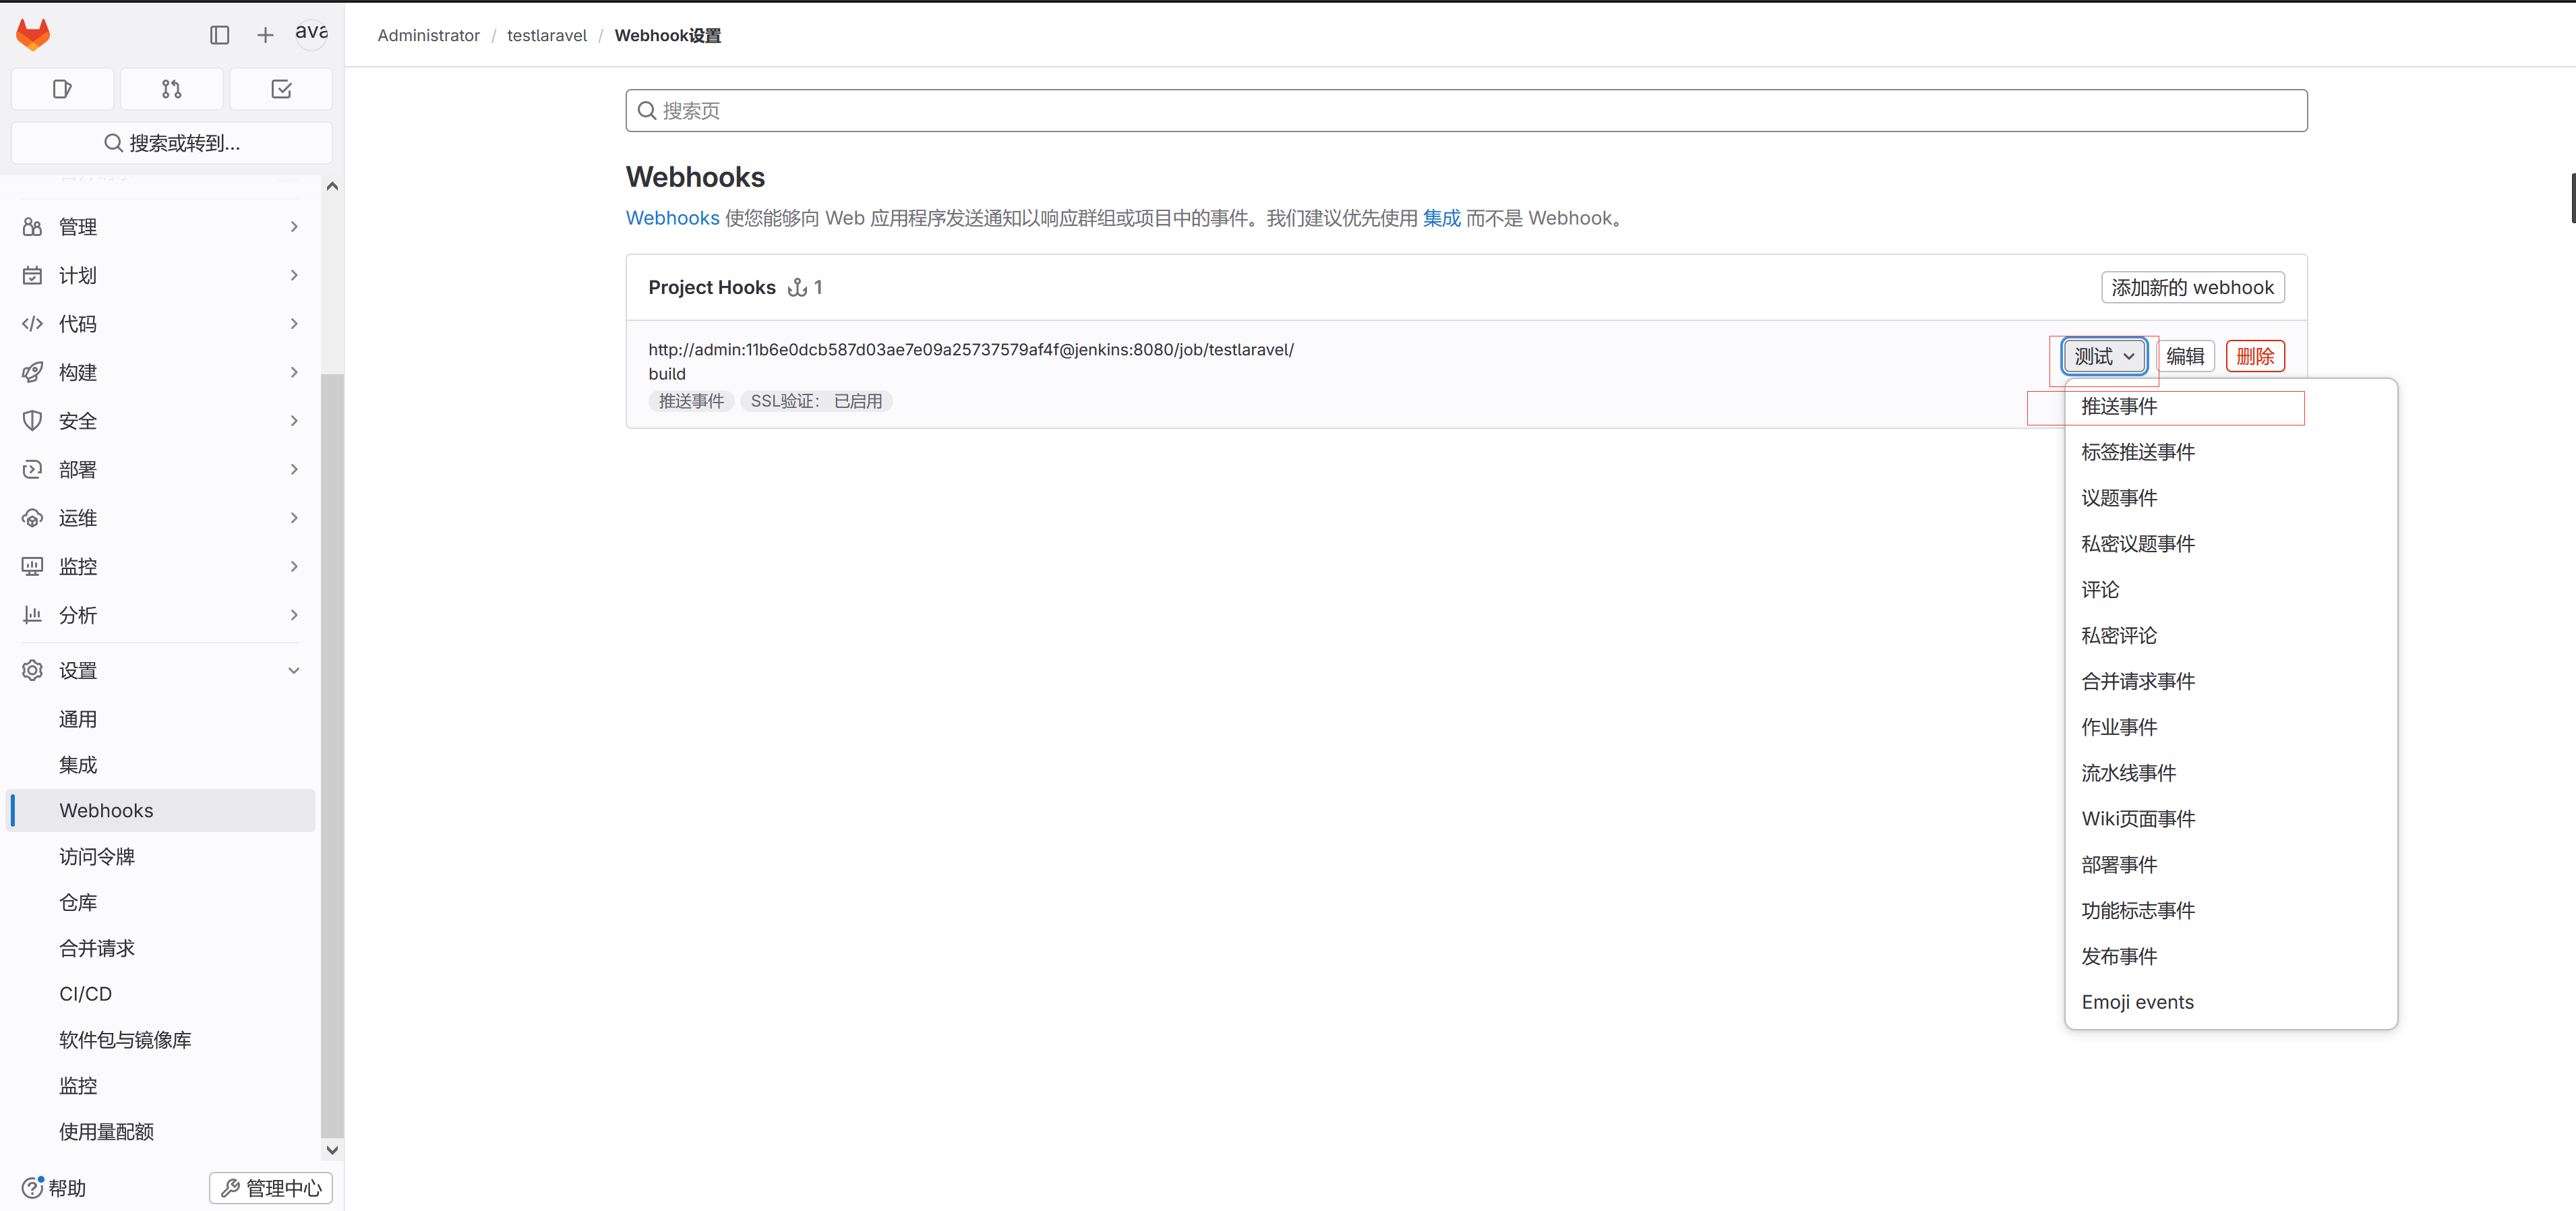Click the plus create-new icon

tap(265, 35)
